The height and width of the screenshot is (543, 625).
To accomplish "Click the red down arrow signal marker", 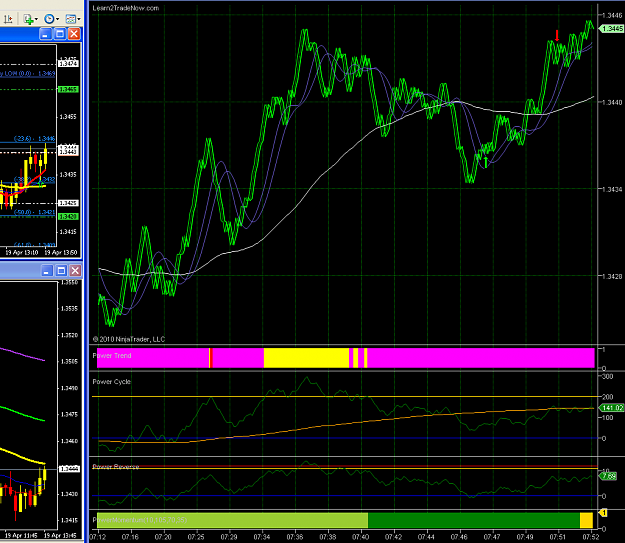I will coord(557,35).
